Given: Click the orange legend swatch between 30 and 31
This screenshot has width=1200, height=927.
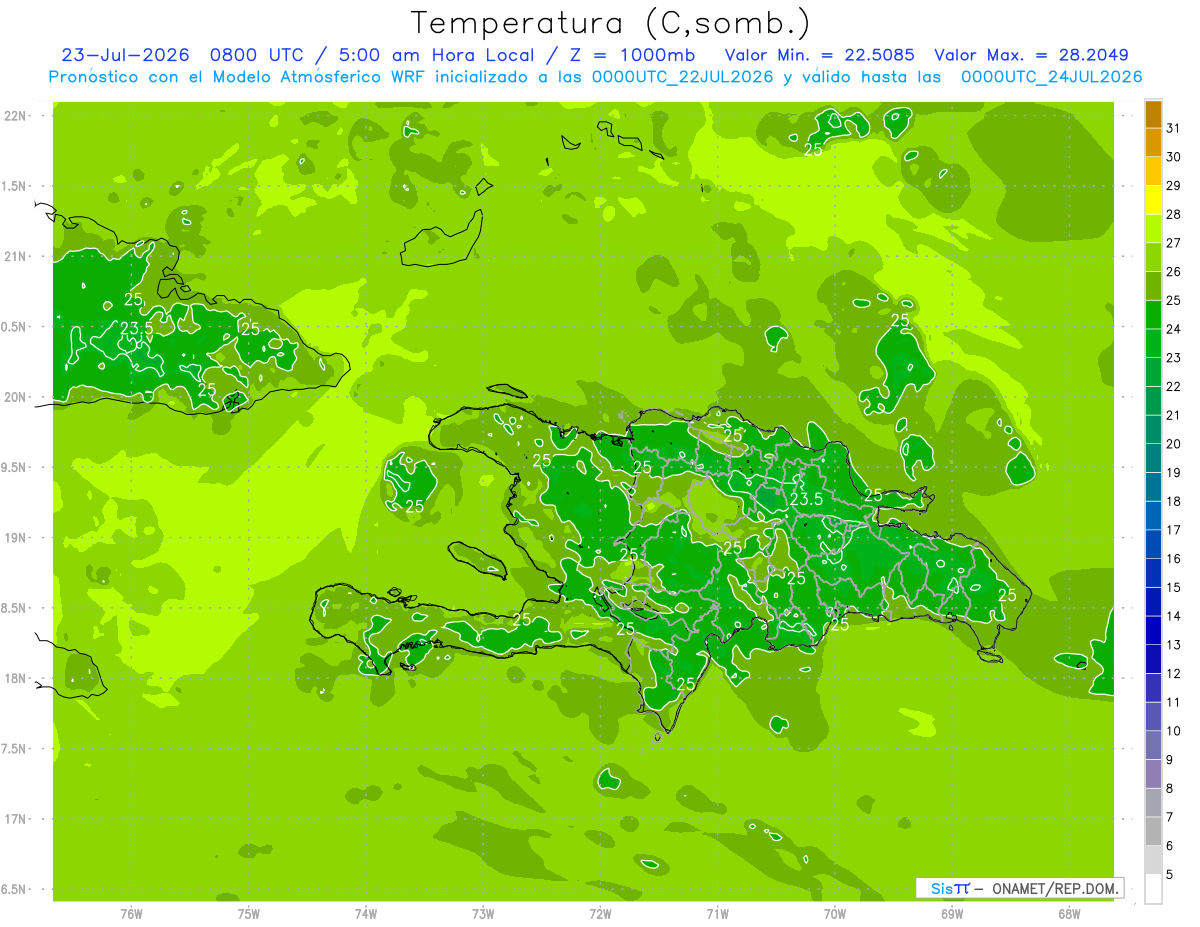Looking at the screenshot, I should point(1153,143).
